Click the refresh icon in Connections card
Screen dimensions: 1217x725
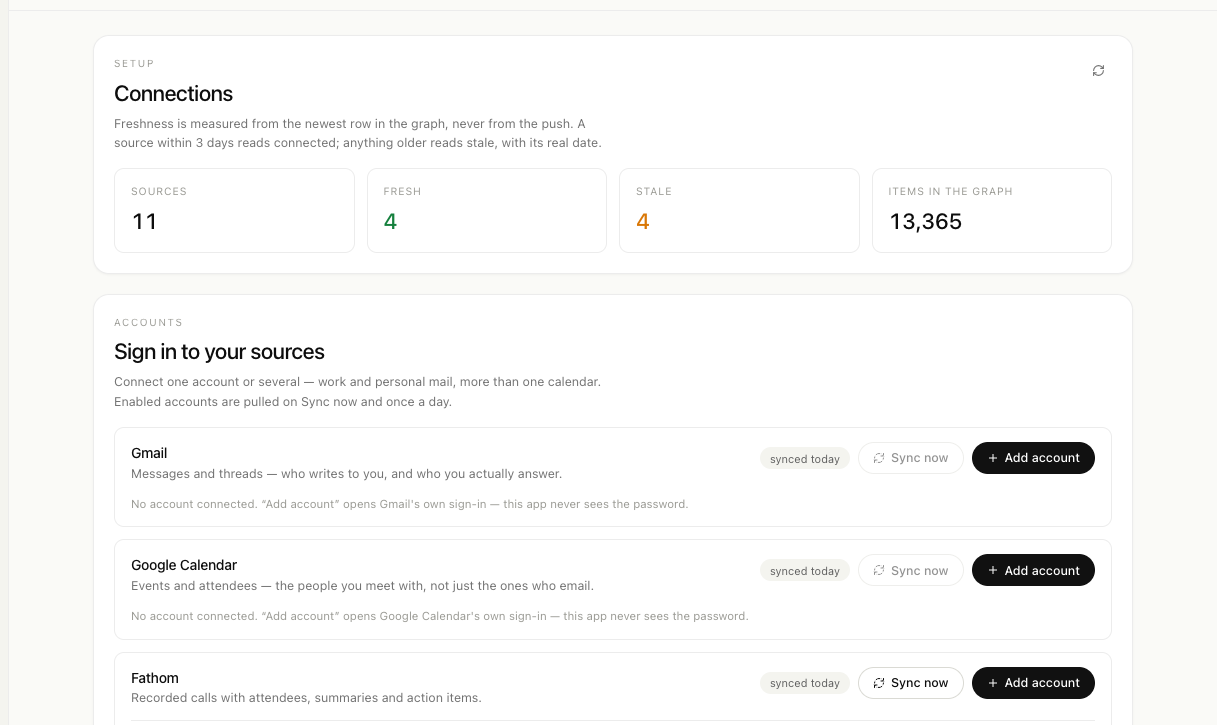pyautogui.click(x=1098, y=71)
